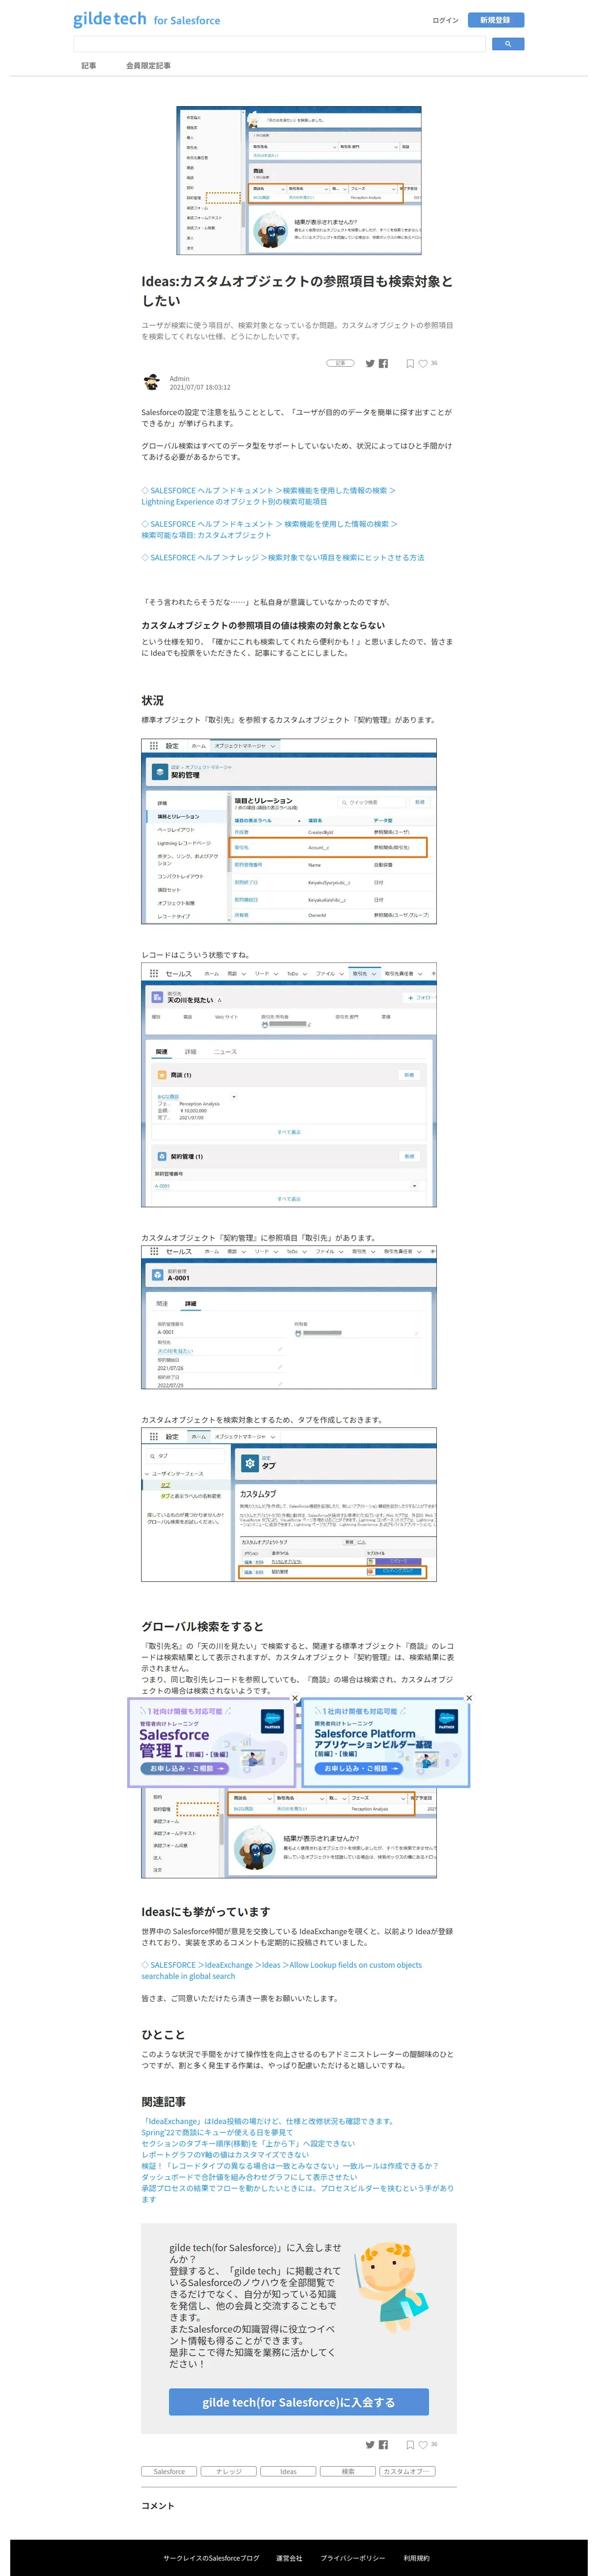Screen dimensions: 598x2576
Task: Like the article with heart near title
Action: [x=423, y=363]
